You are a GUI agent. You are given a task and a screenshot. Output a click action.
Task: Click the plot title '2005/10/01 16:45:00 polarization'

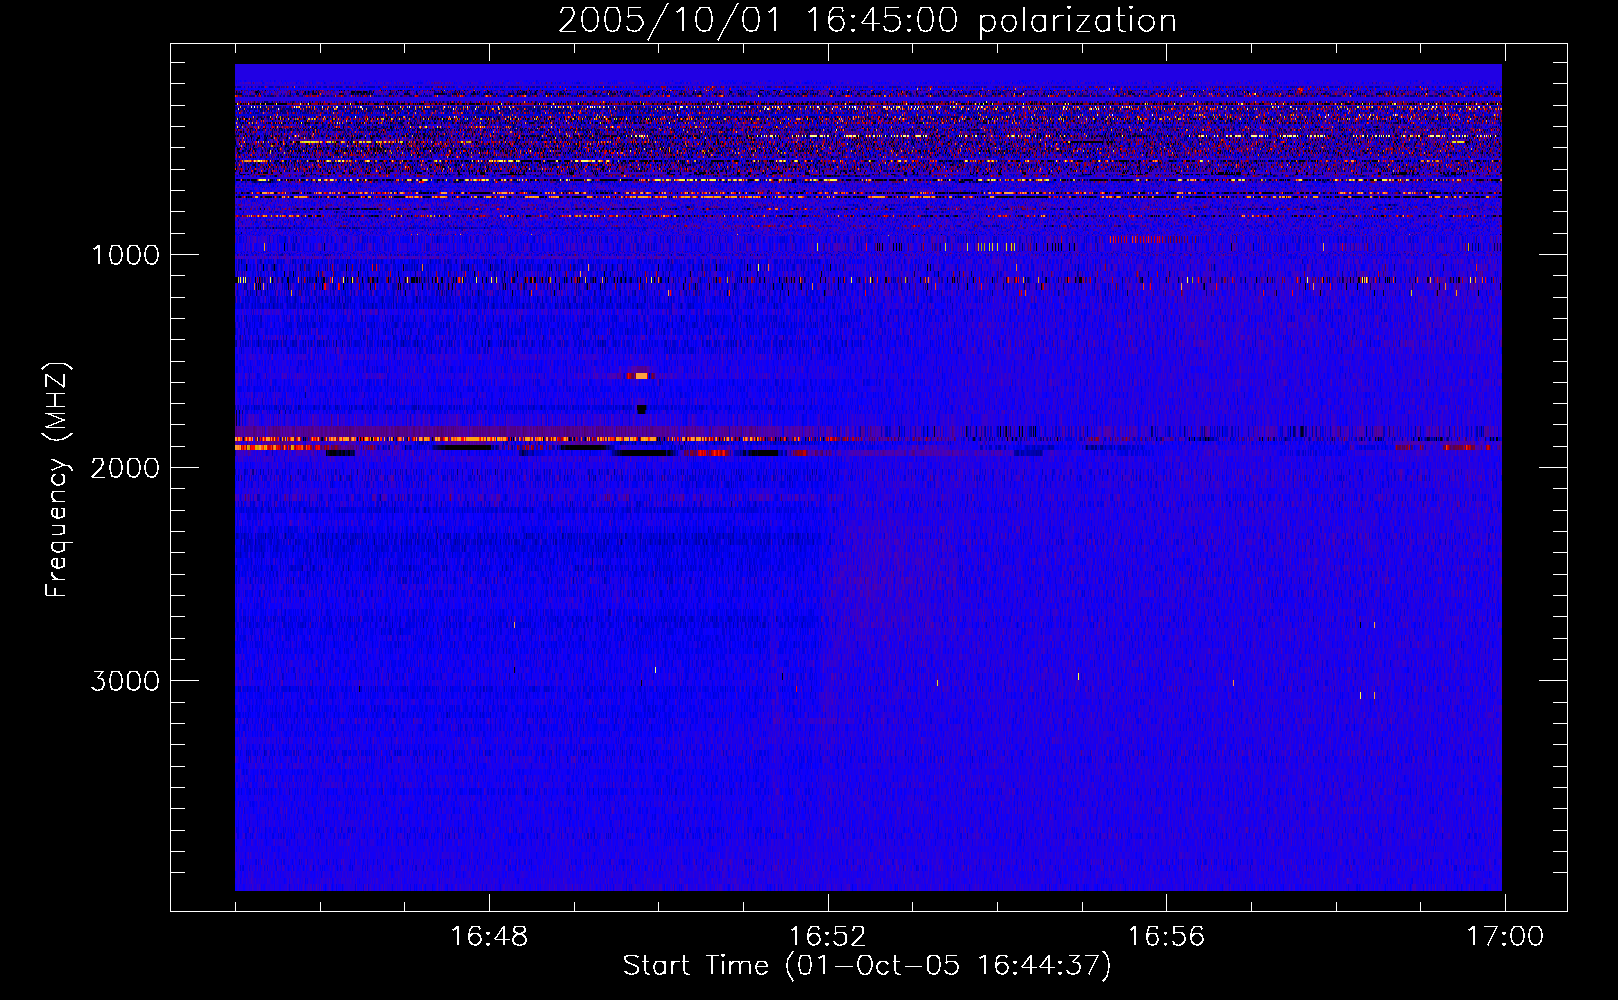pos(867,20)
